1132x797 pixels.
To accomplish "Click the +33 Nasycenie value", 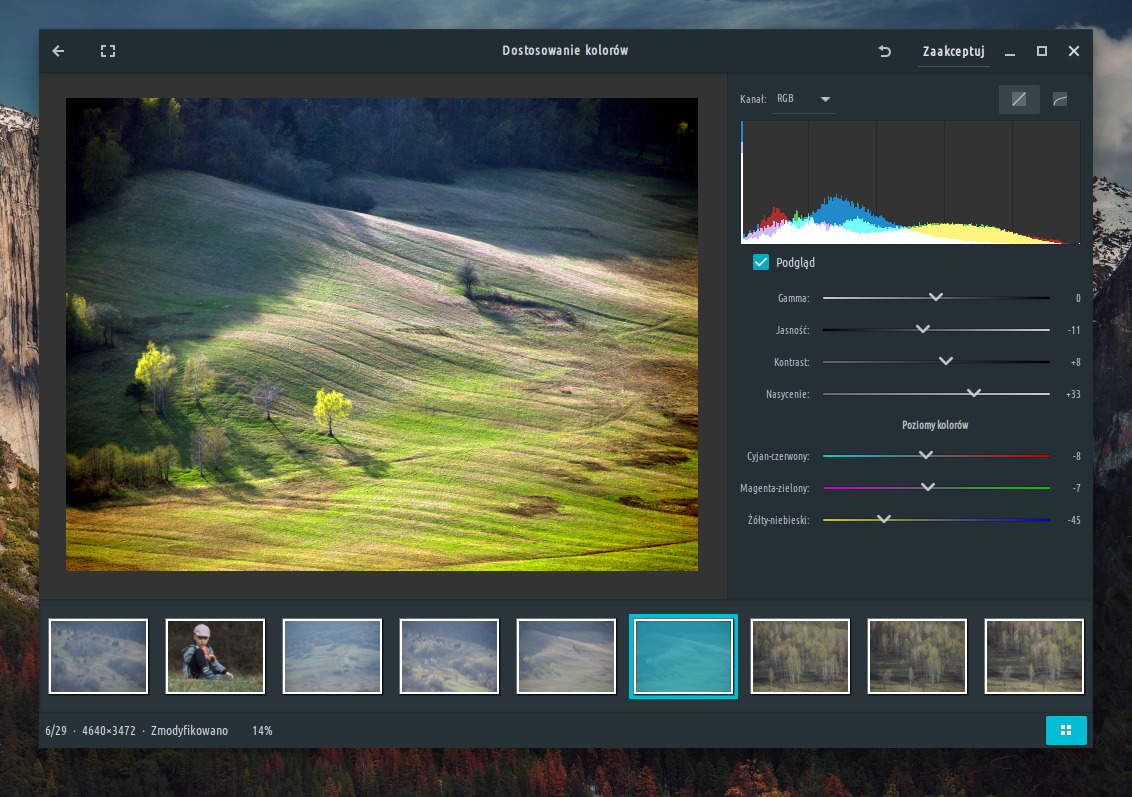I will (x=1074, y=394).
